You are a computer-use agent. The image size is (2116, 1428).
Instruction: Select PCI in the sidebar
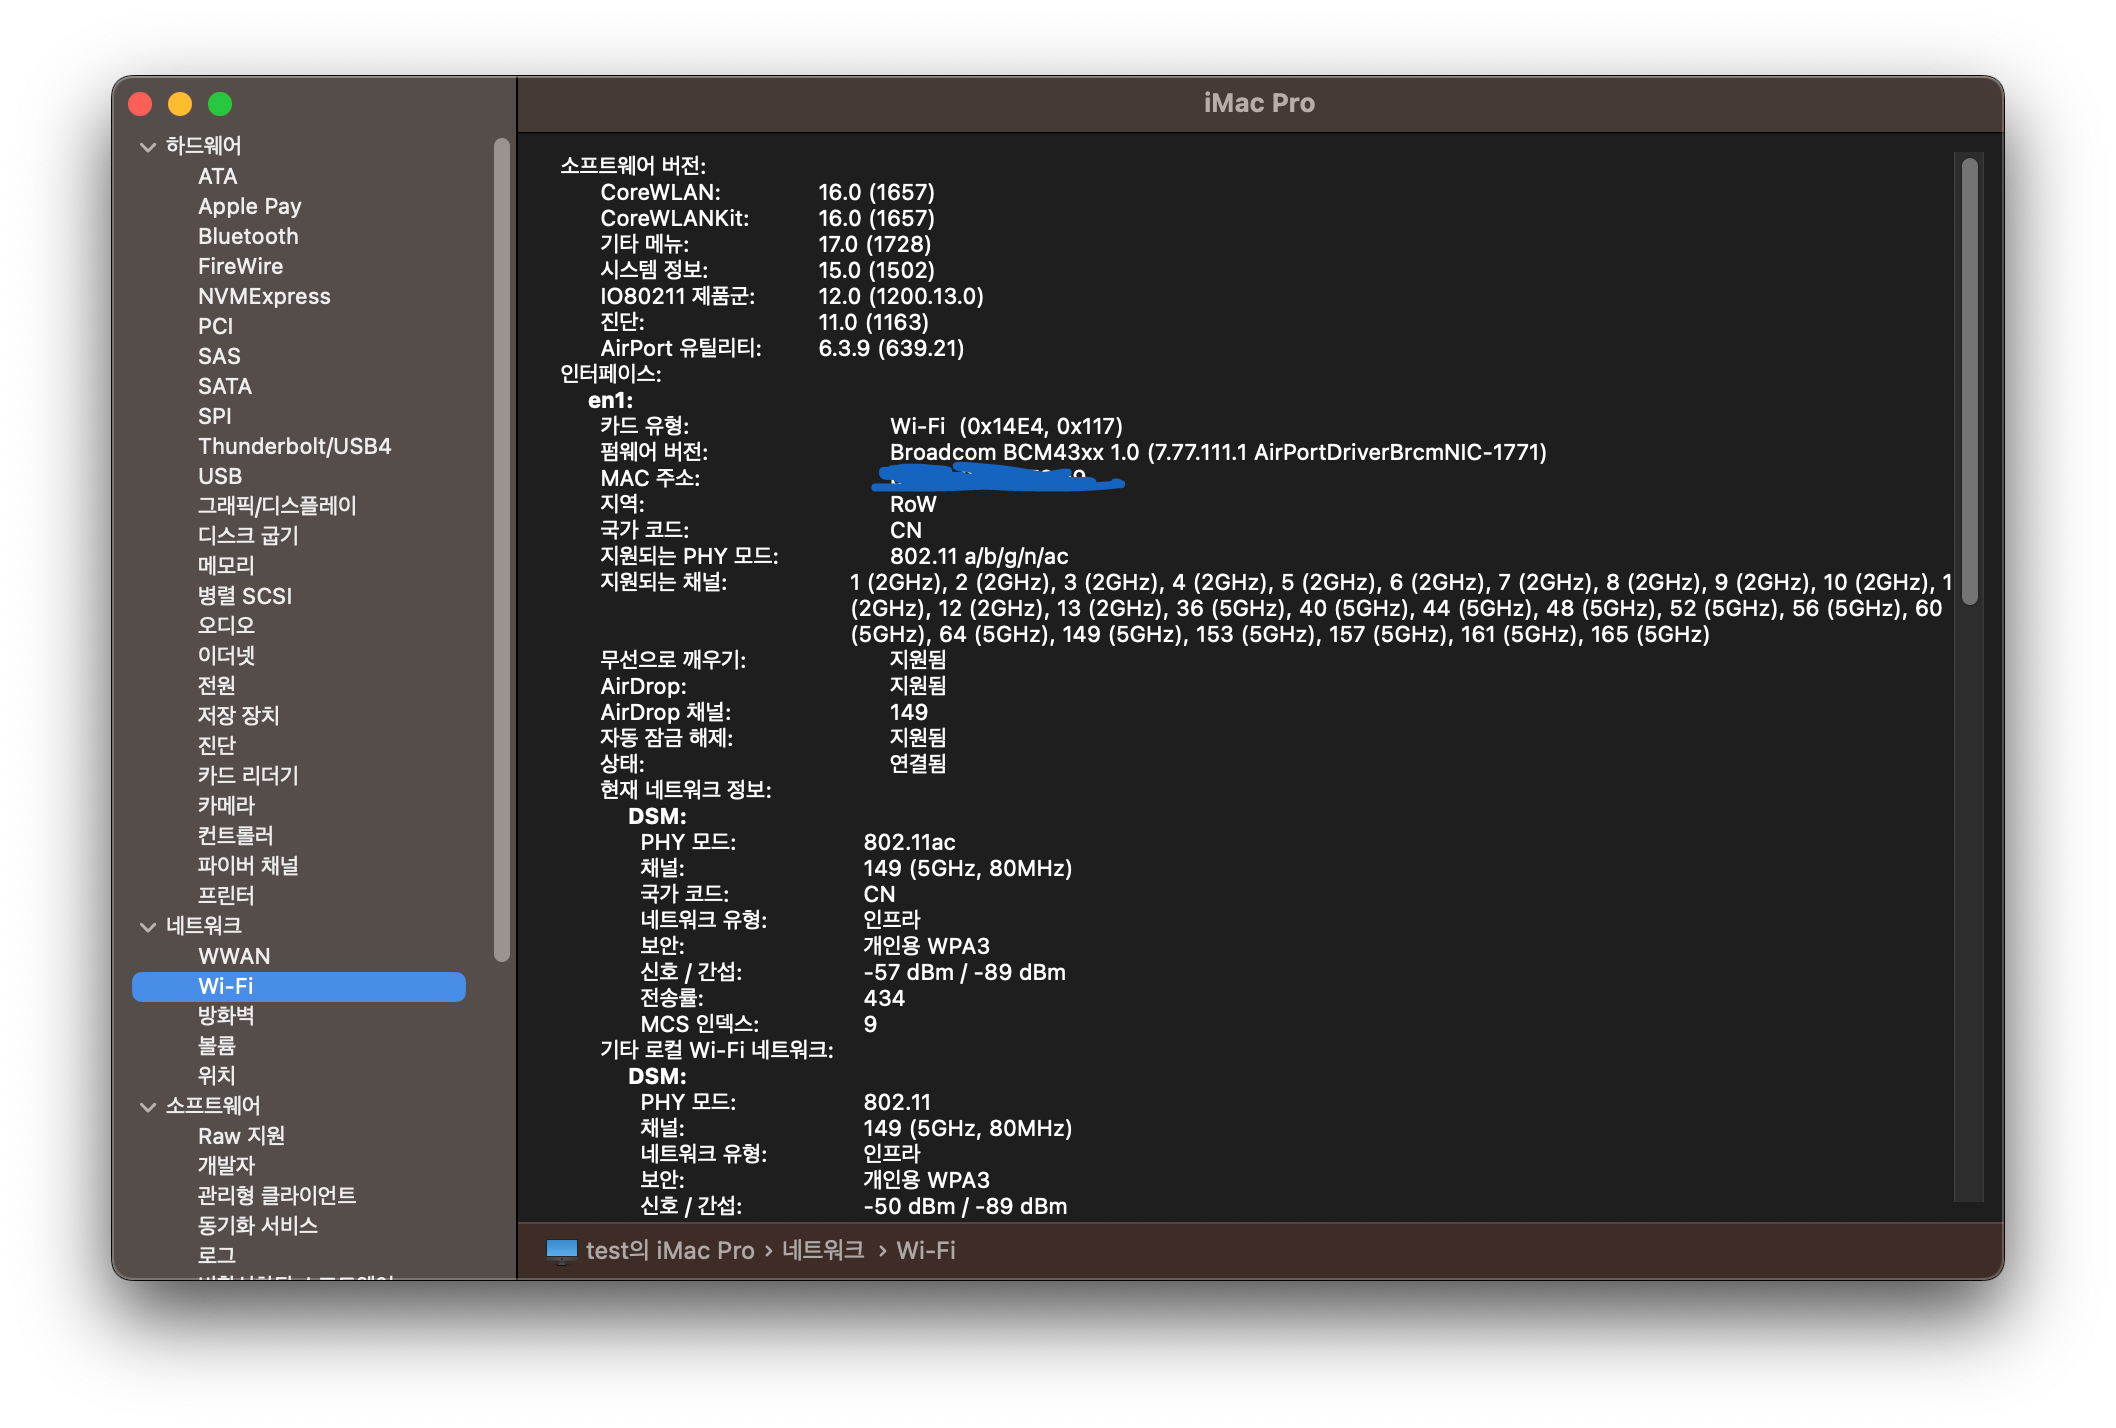(215, 326)
